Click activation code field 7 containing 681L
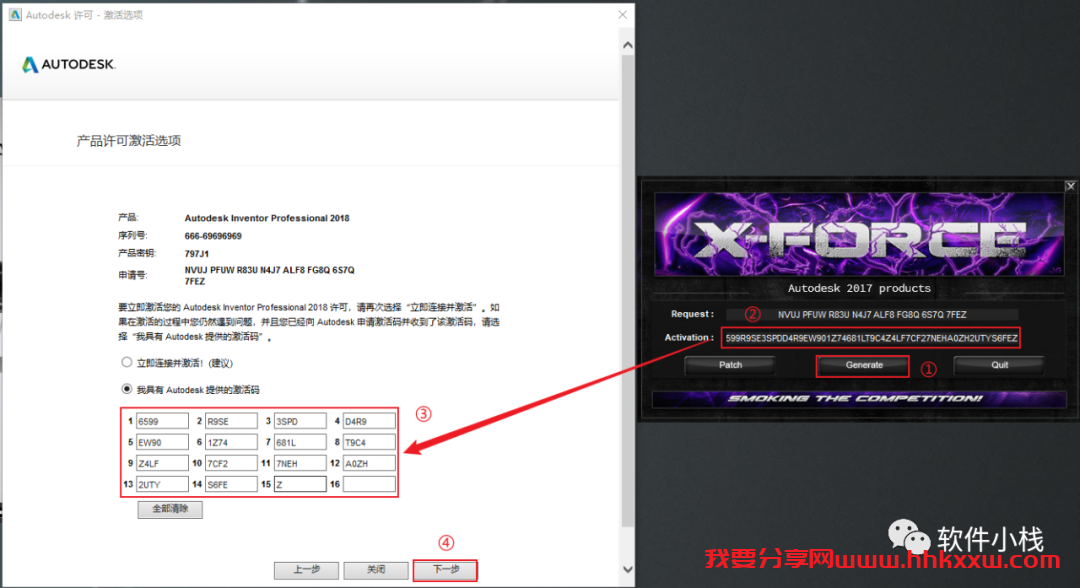Screen dimensions: 1080x588 click(x=300, y=442)
